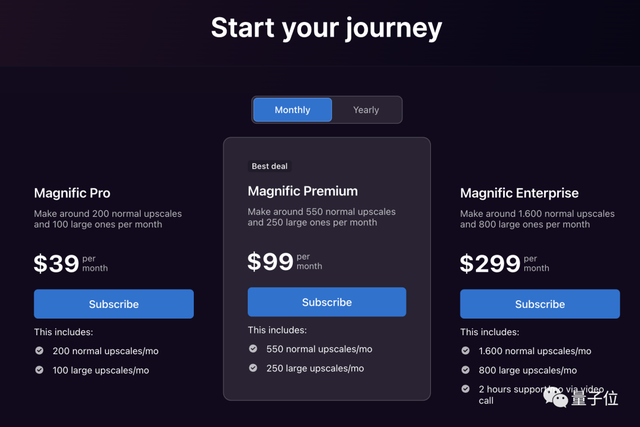The width and height of the screenshot is (640, 427).
Task: Click checkmark icon beside 250 large upscales
Action: pyautogui.click(x=253, y=368)
